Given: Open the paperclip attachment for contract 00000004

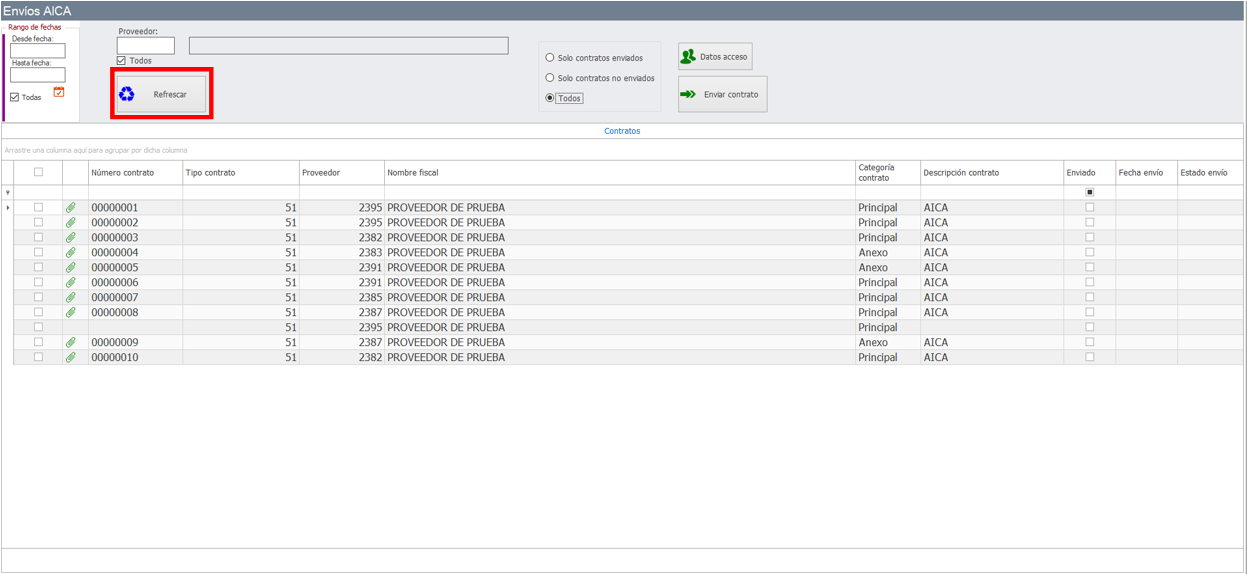Looking at the screenshot, I should tap(71, 253).
